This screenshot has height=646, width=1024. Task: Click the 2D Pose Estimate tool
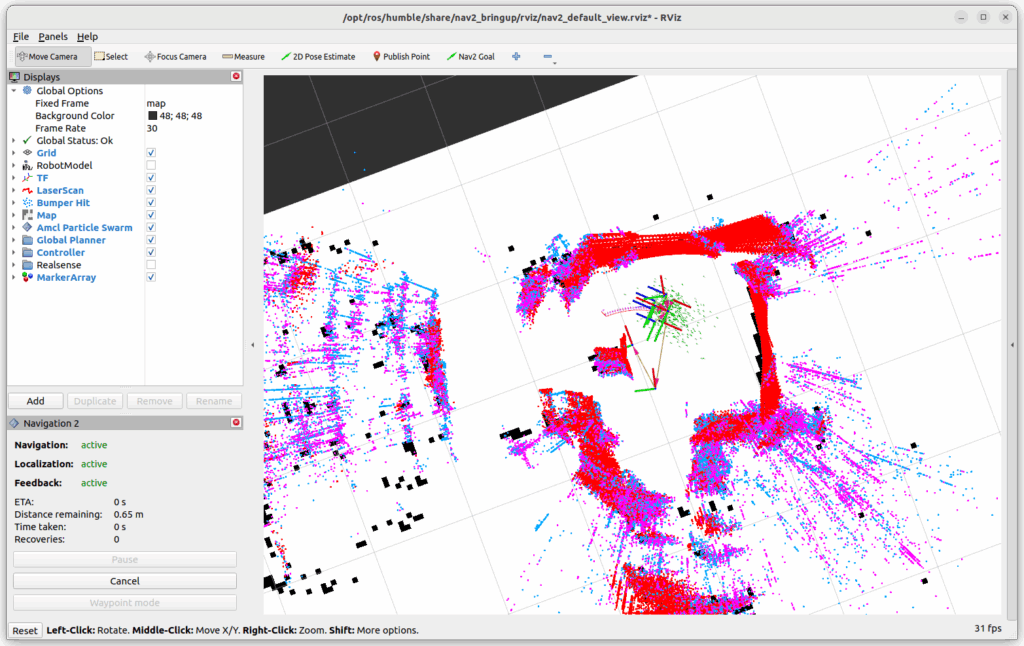318,57
